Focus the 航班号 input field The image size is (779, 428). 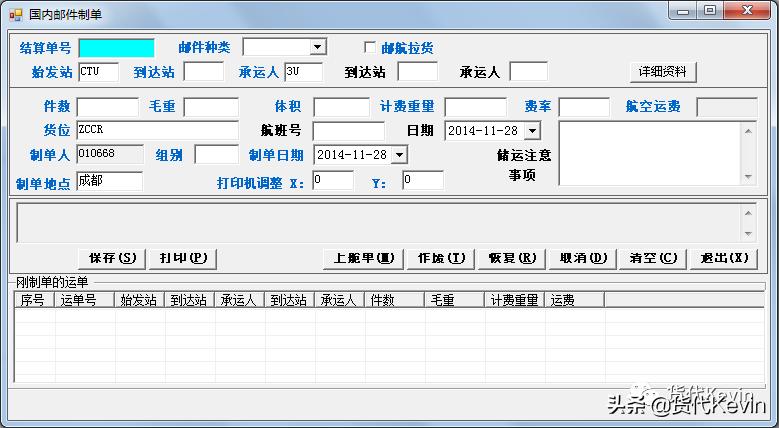click(348, 131)
